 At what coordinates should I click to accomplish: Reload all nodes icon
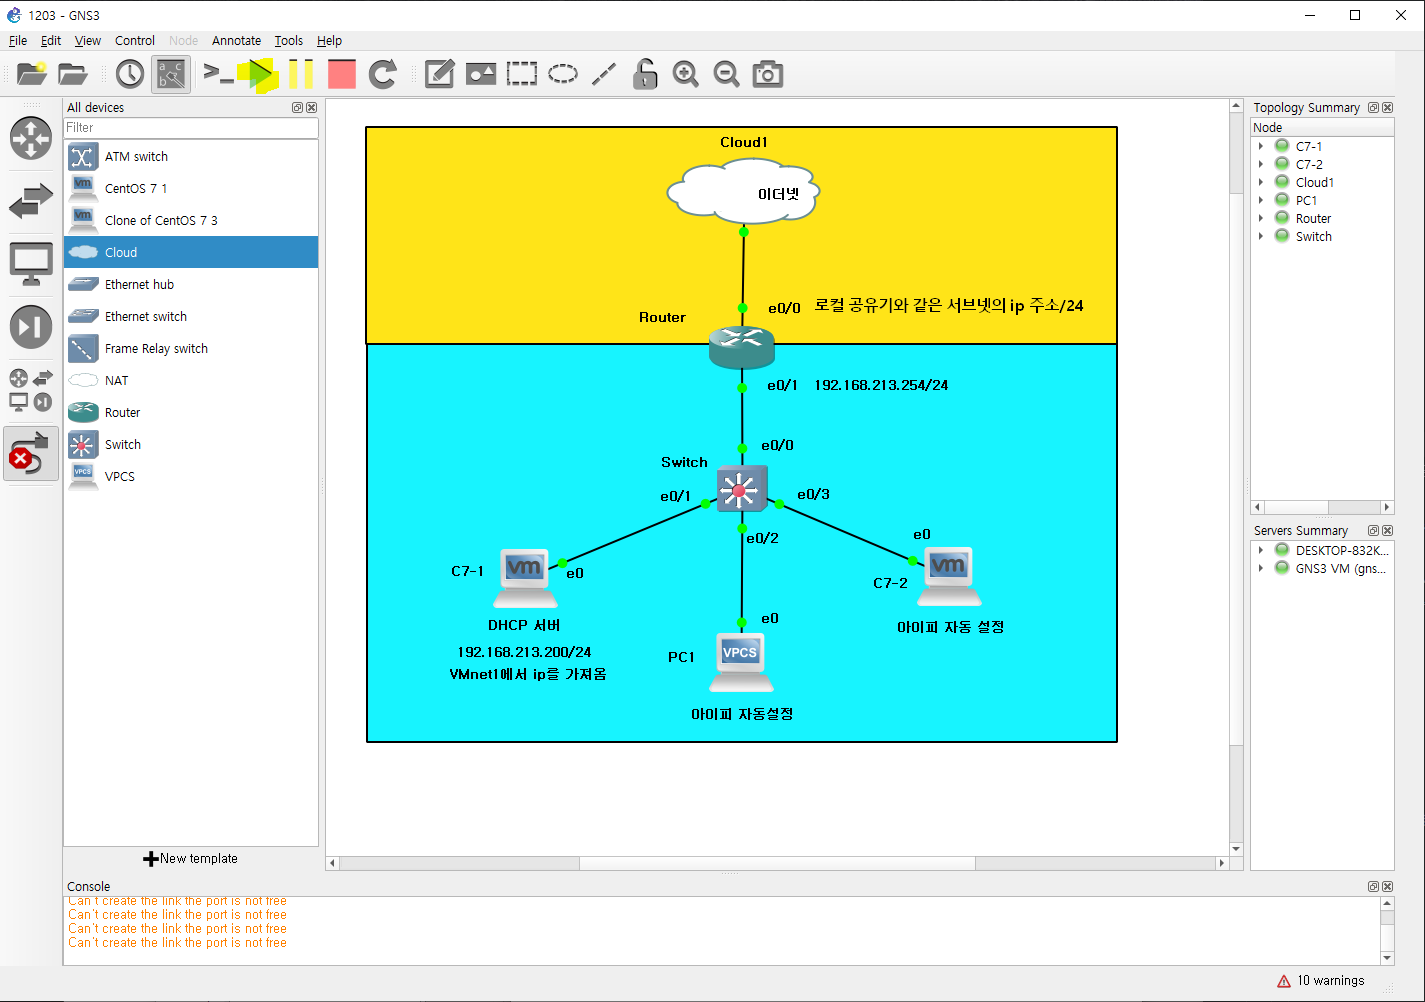pyautogui.click(x=383, y=74)
